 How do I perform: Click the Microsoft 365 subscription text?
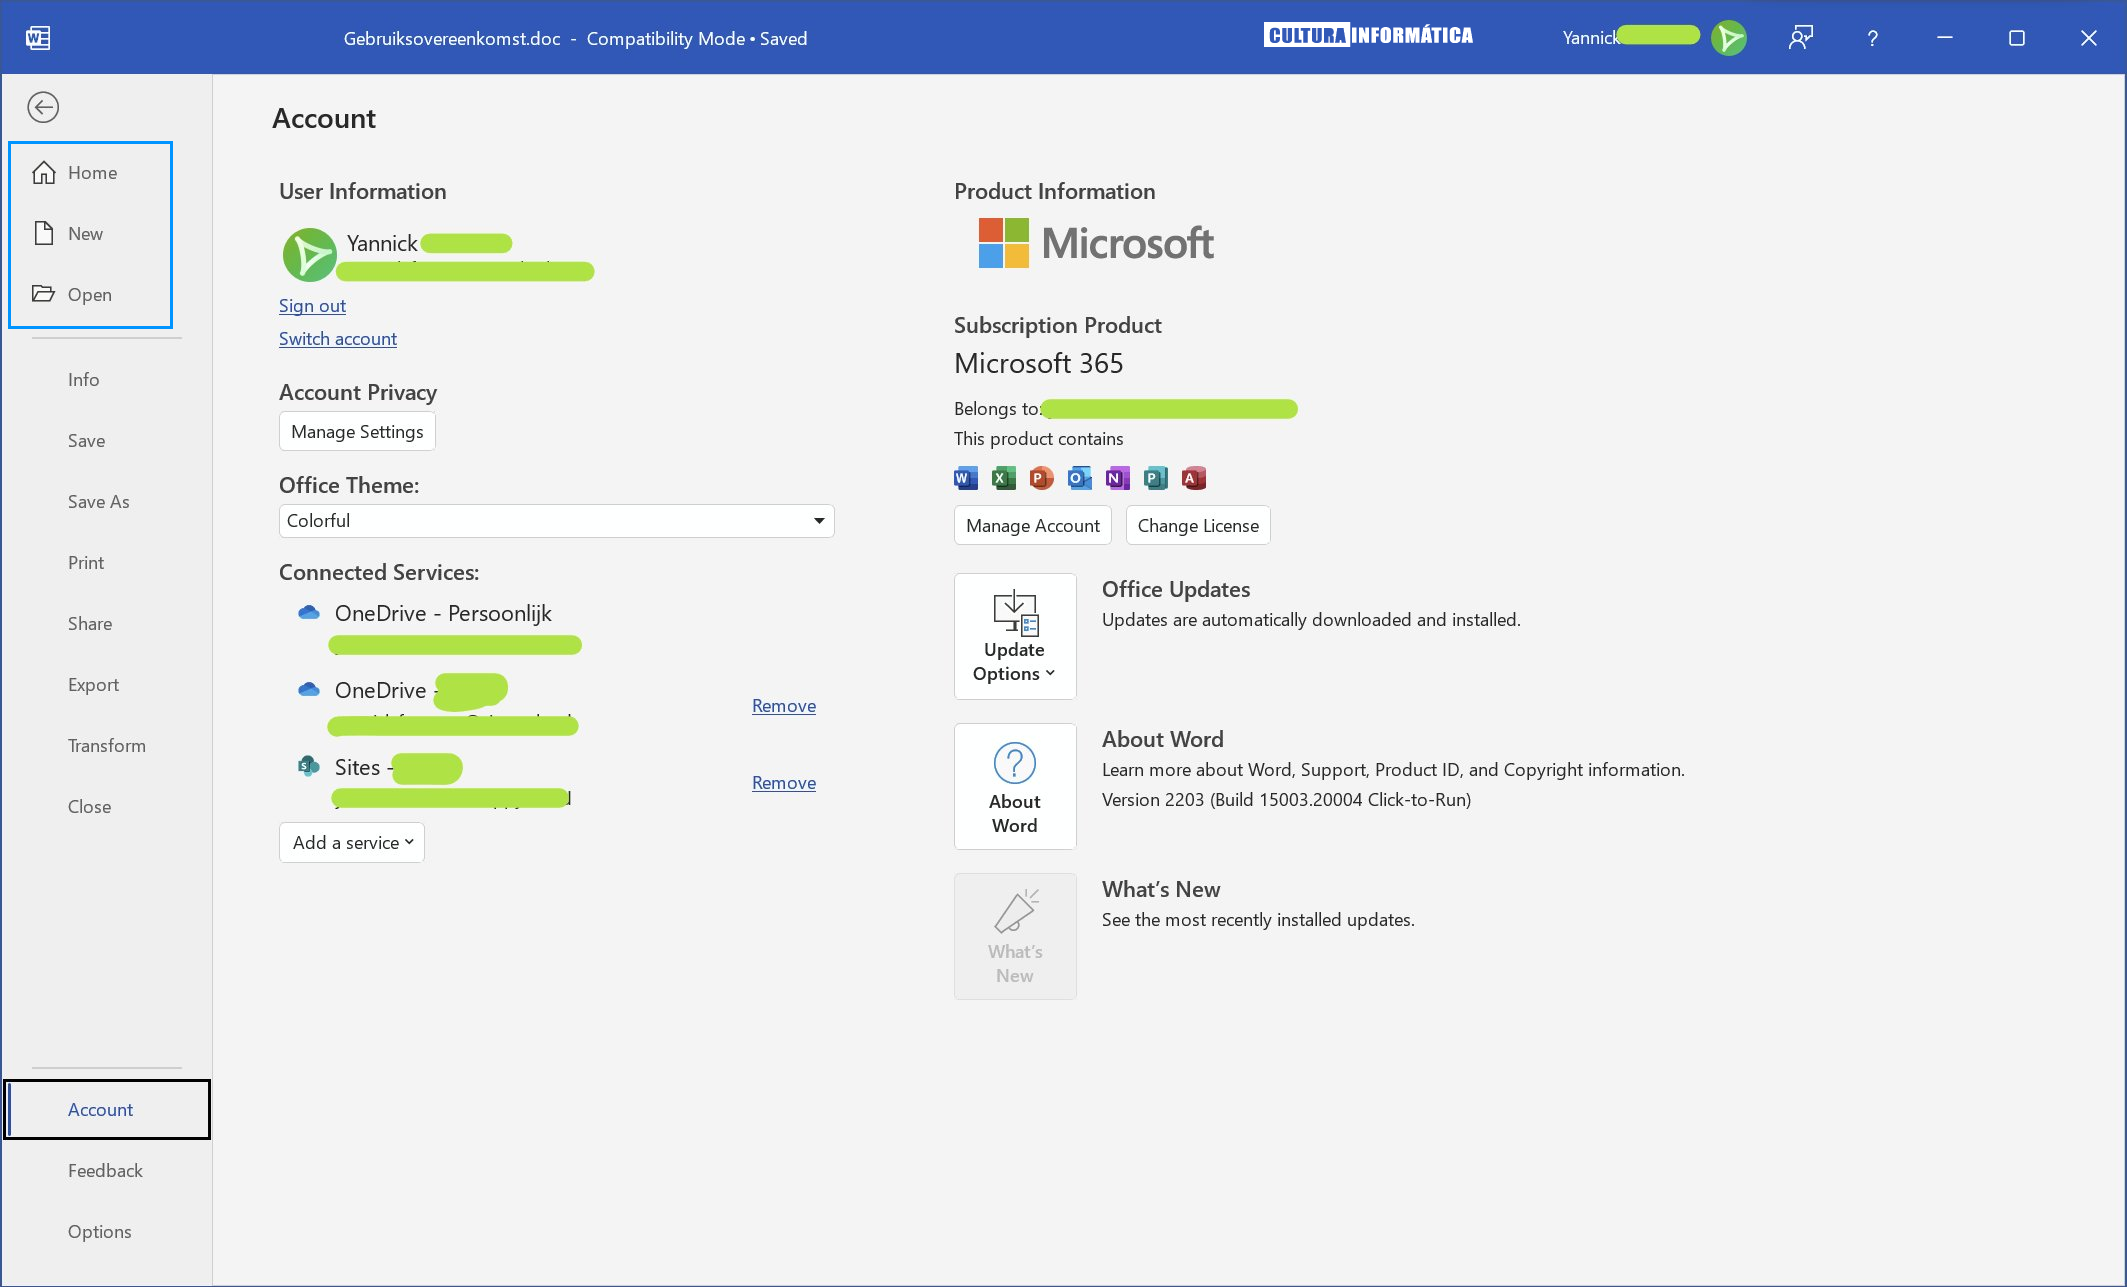pos(1038,363)
